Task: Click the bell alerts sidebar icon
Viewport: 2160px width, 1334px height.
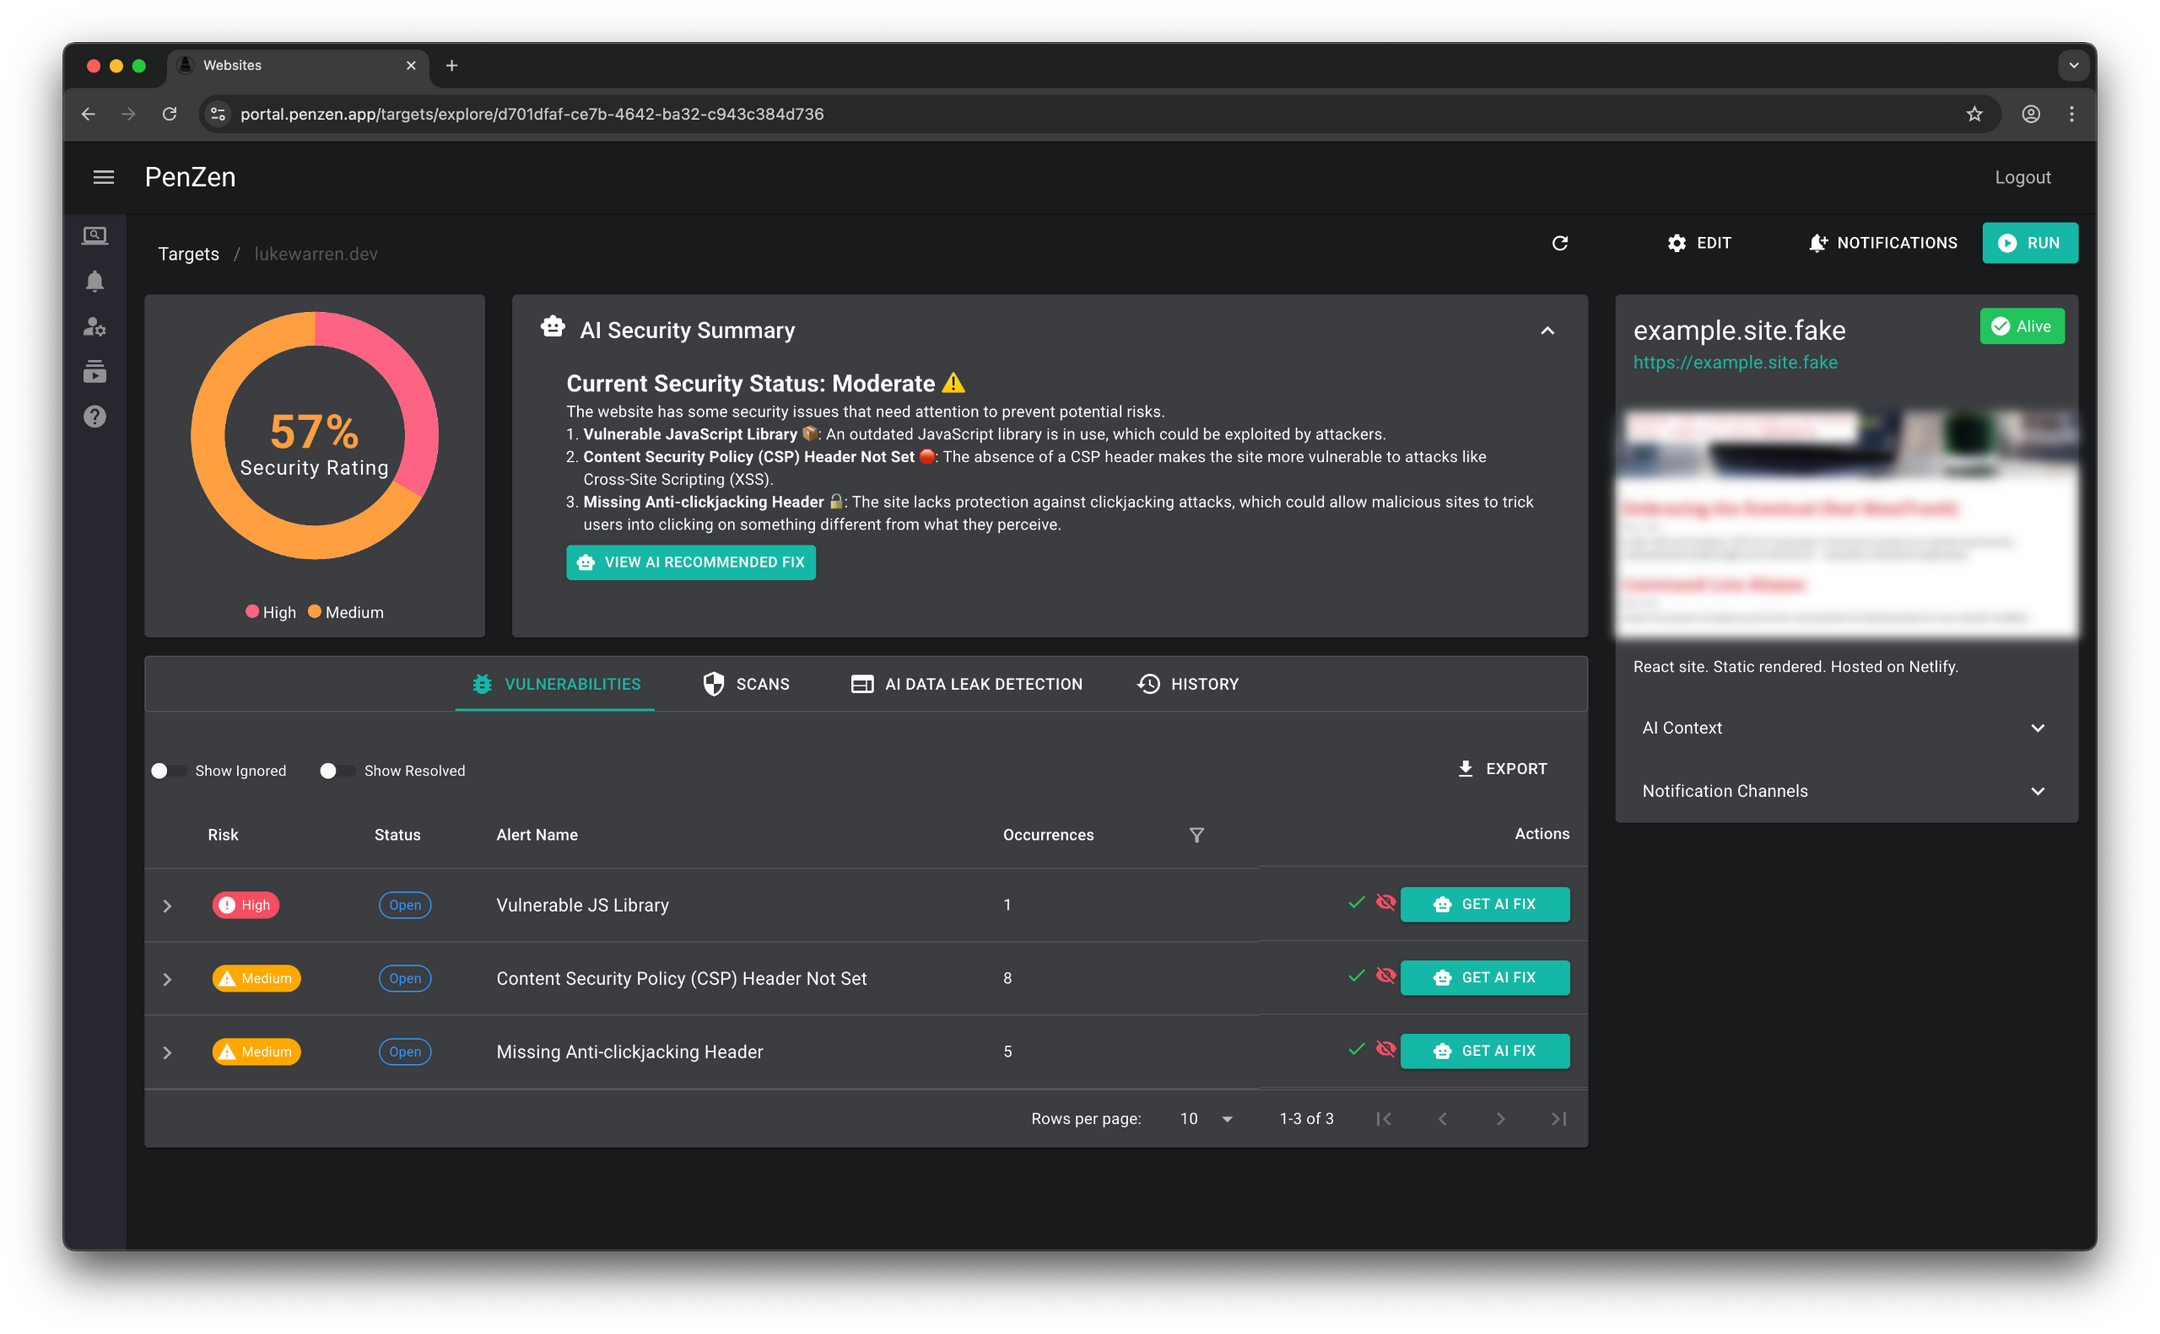Action: (95, 281)
